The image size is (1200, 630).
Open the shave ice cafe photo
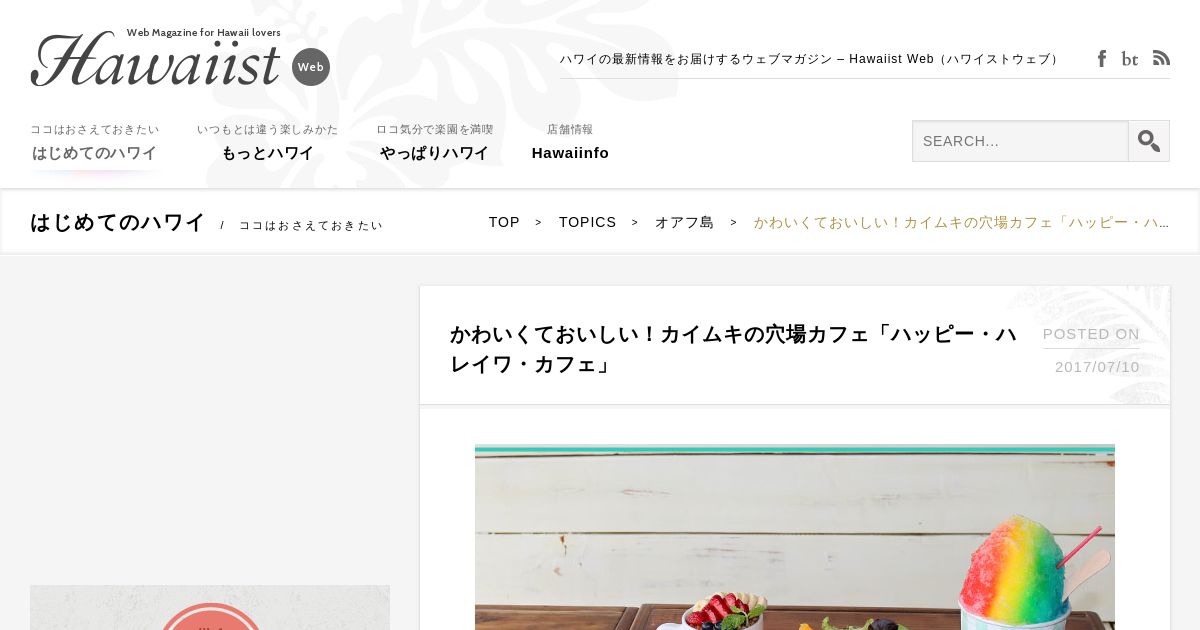click(795, 537)
